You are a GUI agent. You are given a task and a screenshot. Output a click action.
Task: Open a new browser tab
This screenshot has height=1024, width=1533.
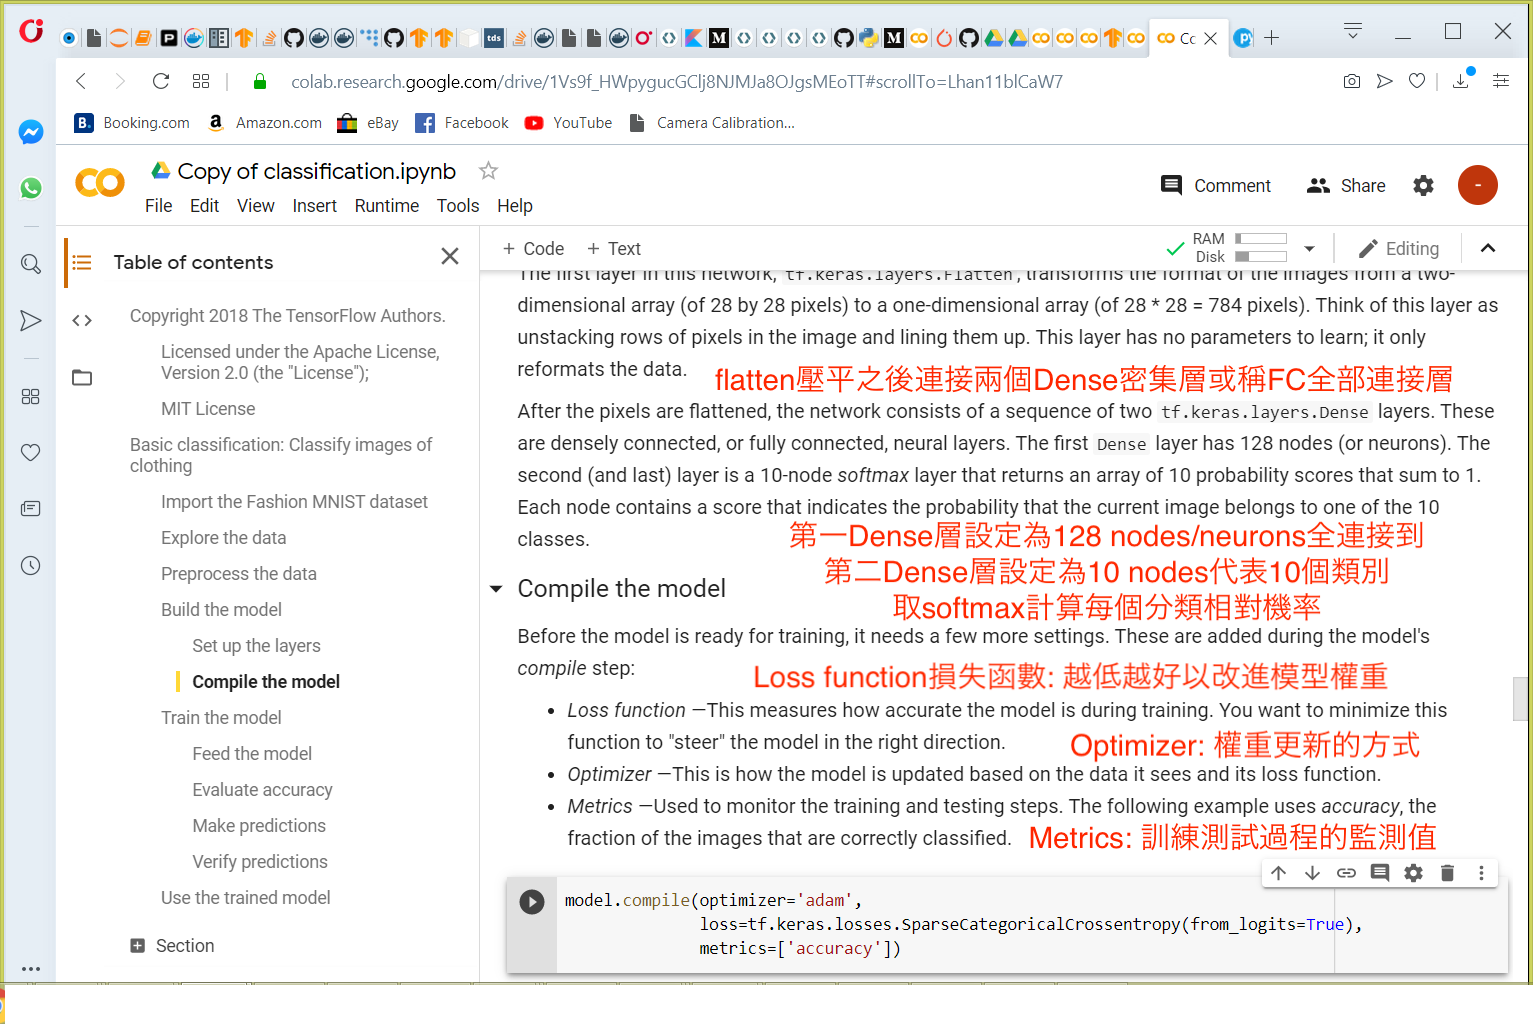click(x=1272, y=37)
